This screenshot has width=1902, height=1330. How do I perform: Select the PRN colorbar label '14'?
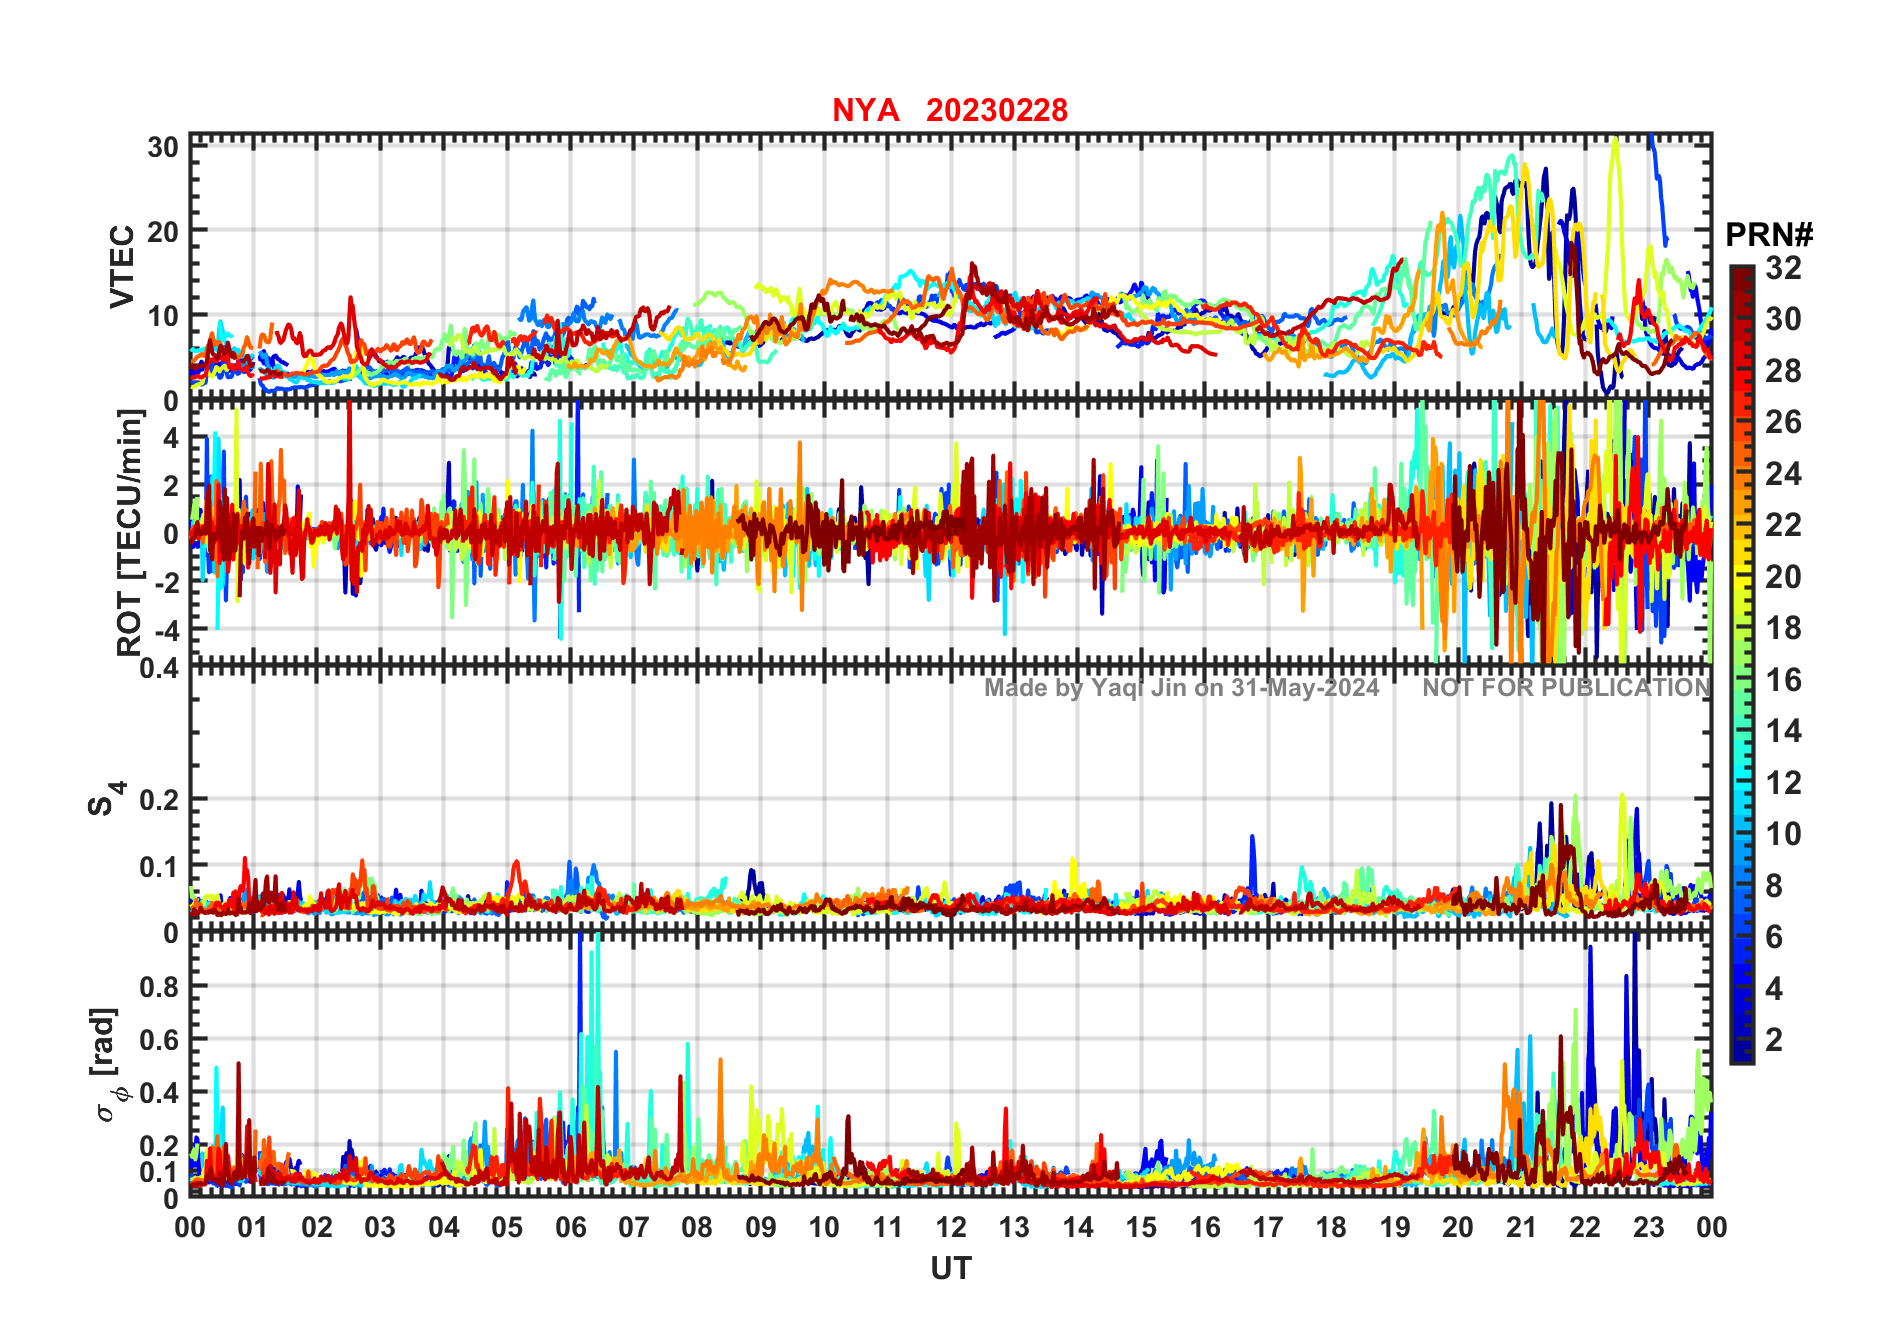(x=1783, y=731)
